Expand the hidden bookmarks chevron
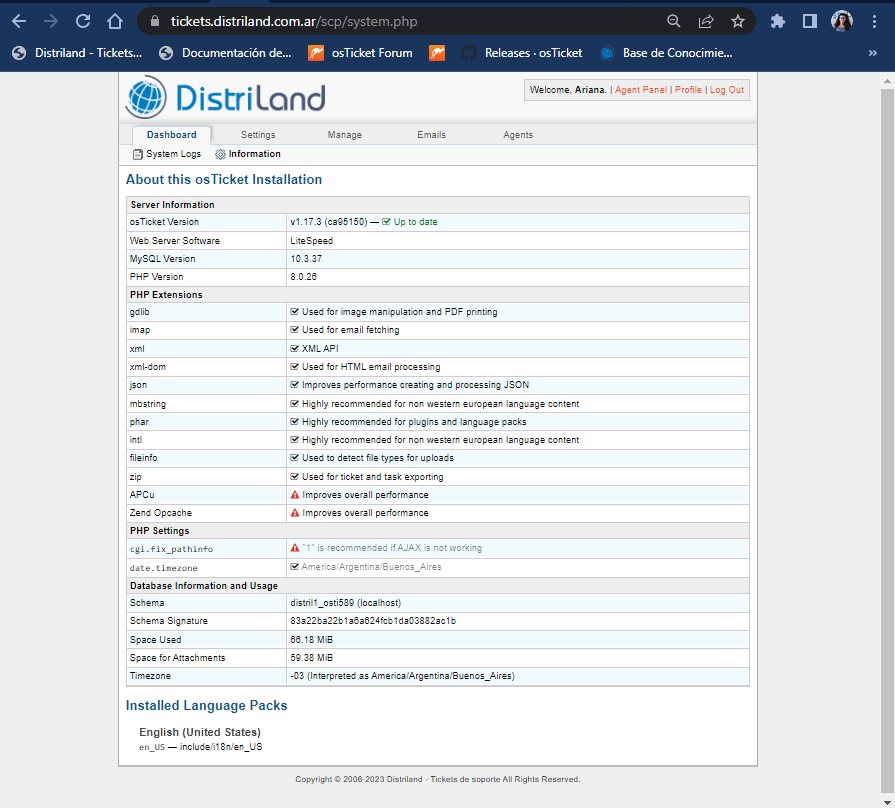The width and height of the screenshot is (895, 808). [872, 53]
